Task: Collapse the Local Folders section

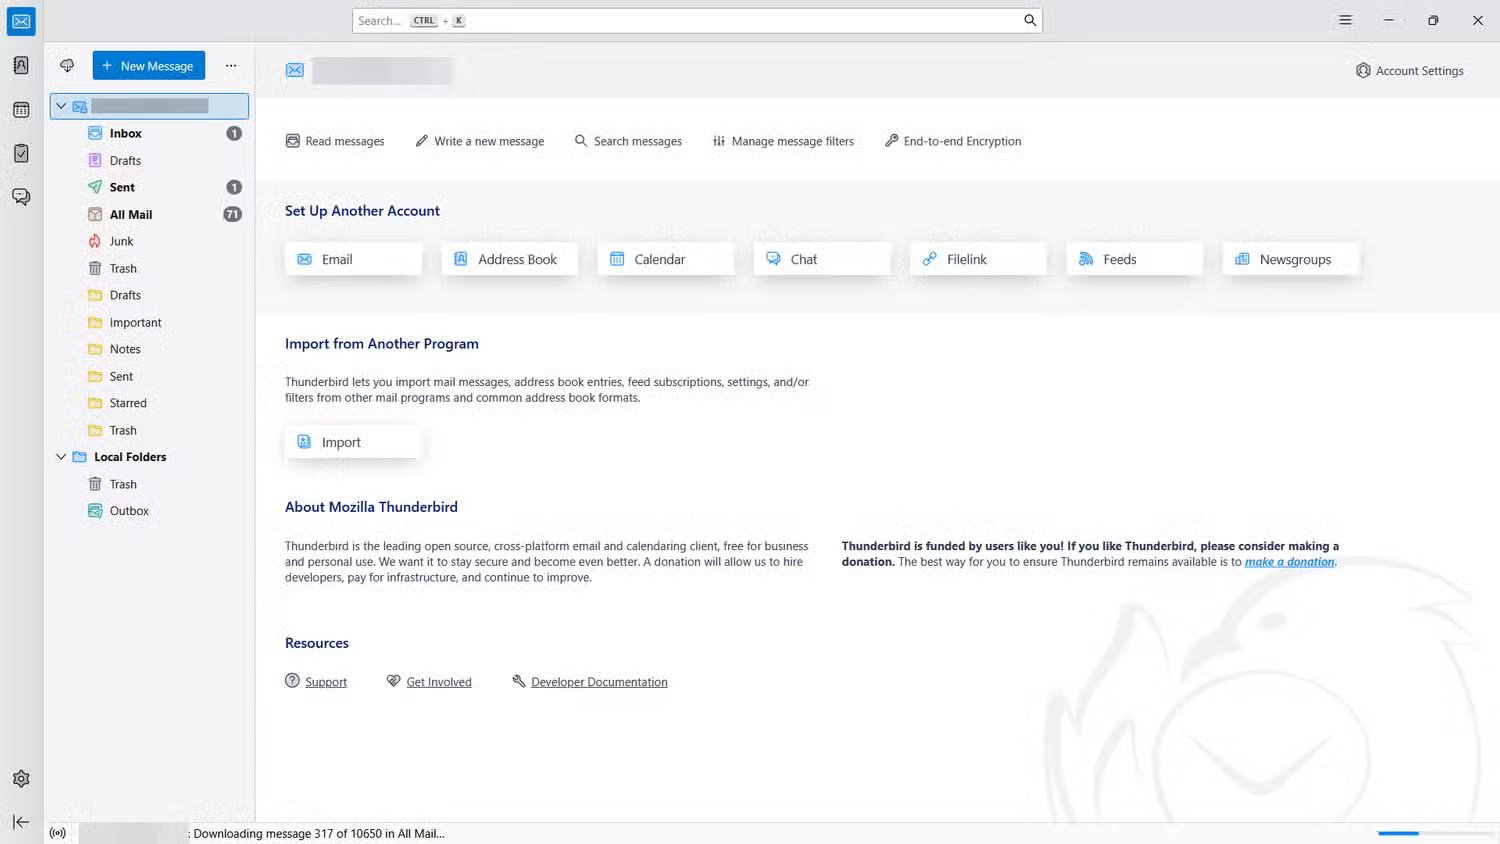Action: pos(61,457)
